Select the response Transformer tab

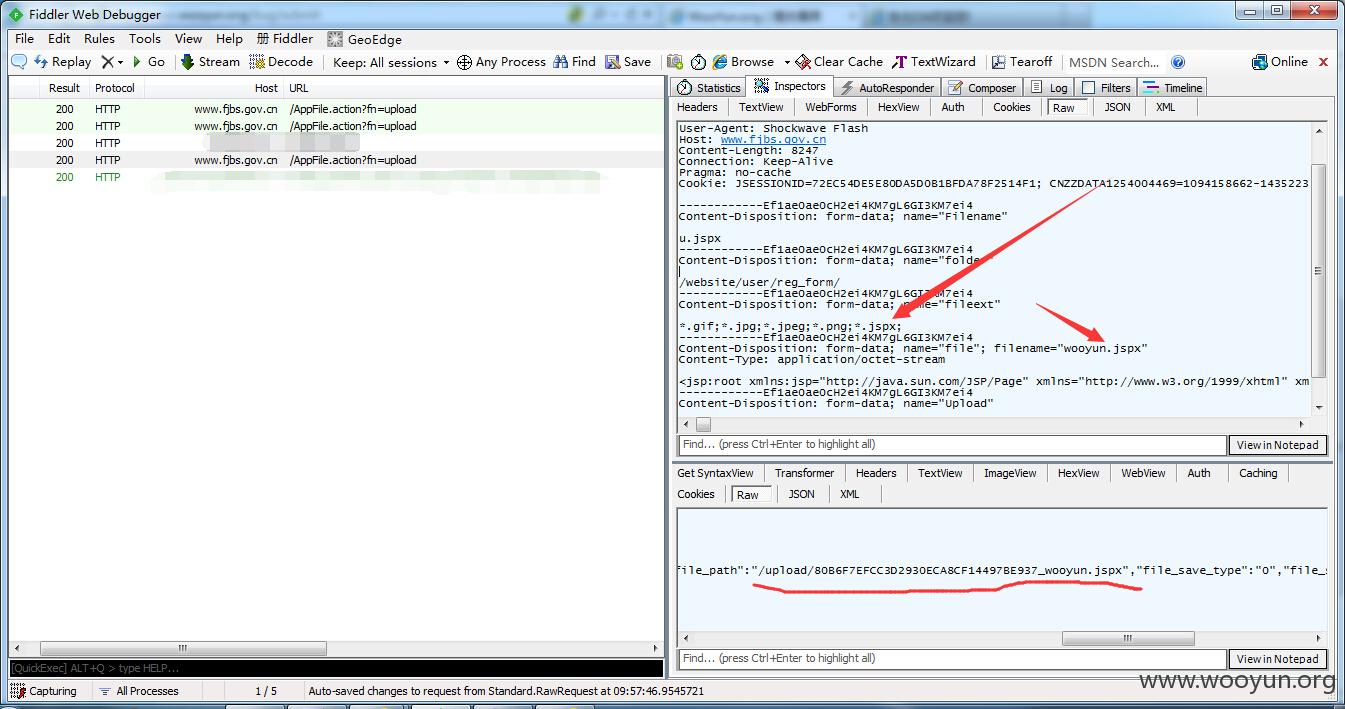pos(804,473)
